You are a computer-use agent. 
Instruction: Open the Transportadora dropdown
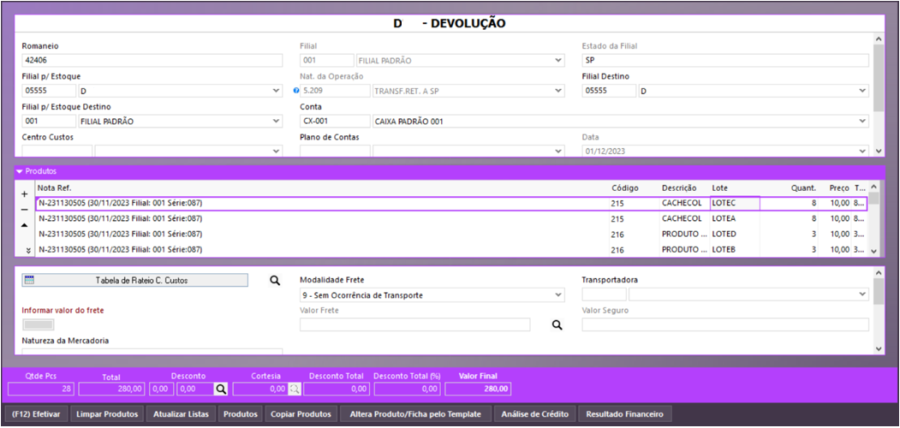pos(862,294)
